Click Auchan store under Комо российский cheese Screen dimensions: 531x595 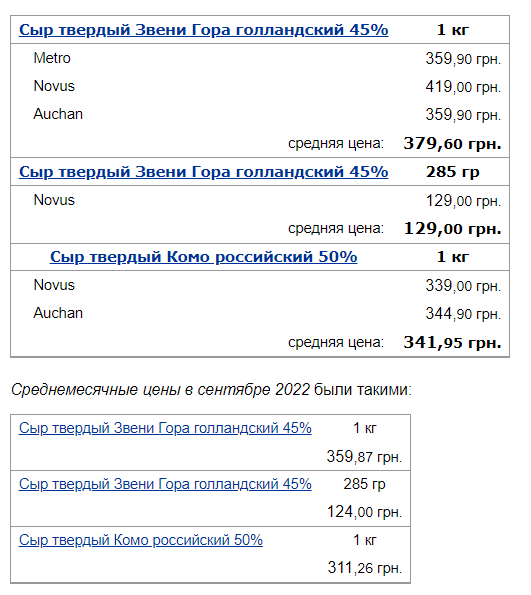tap(58, 313)
